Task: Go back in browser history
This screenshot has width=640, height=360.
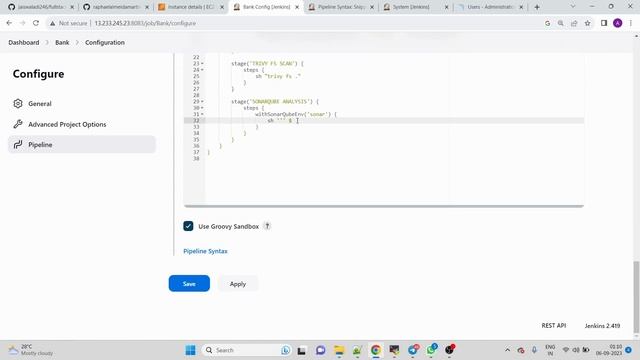Action: point(9,23)
